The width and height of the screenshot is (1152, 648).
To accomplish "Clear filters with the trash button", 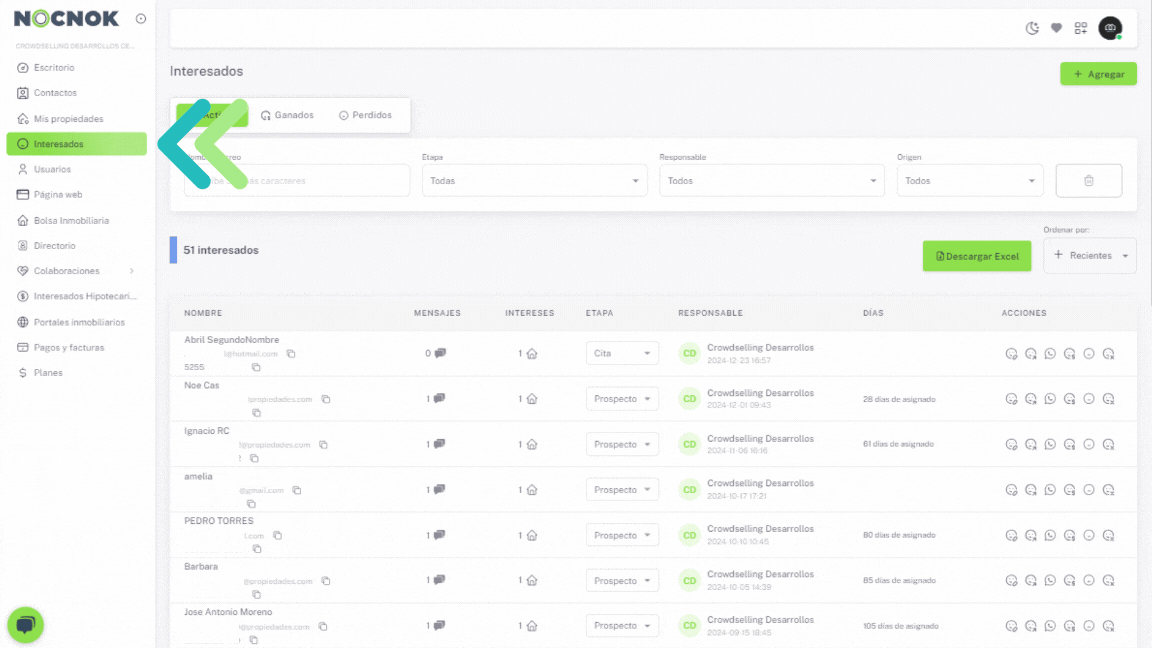I will 1089,181.
